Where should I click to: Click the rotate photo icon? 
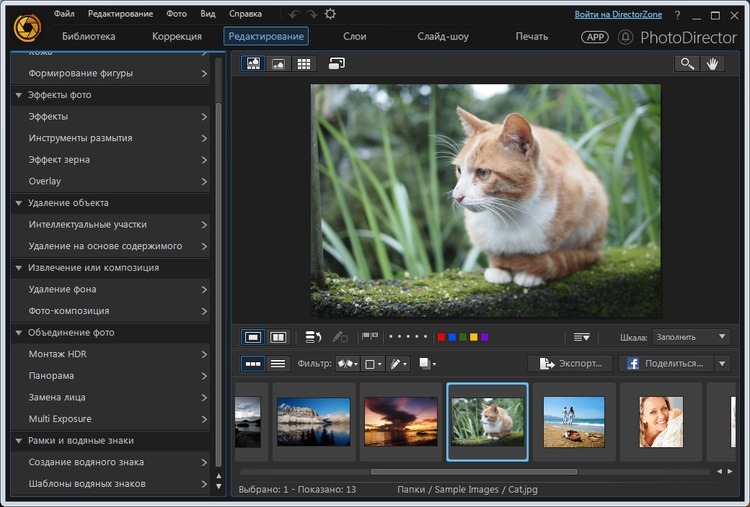tap(313, 337)
